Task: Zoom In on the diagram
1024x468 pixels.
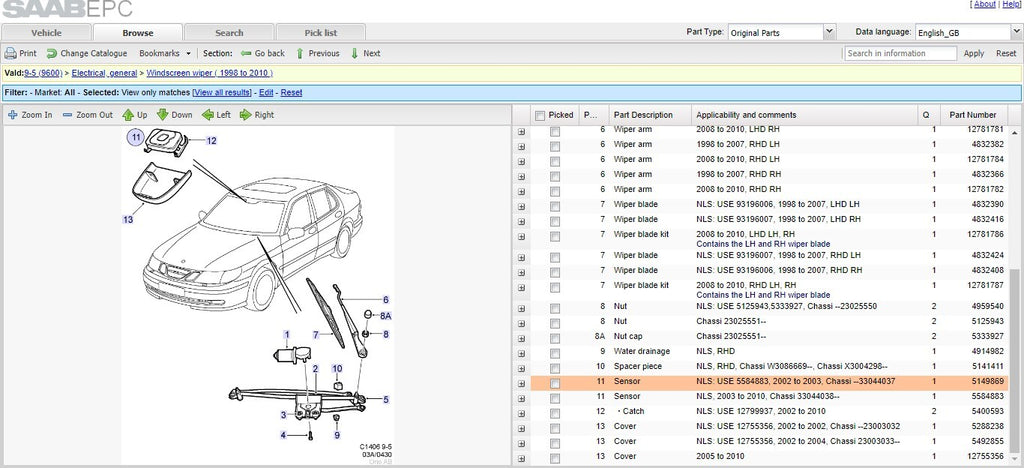Action: click(12, 115)
